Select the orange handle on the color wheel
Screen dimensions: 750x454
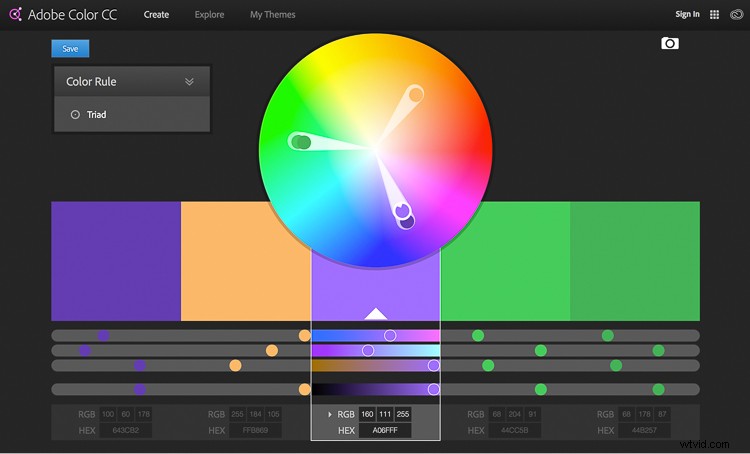tap(416, 95)
